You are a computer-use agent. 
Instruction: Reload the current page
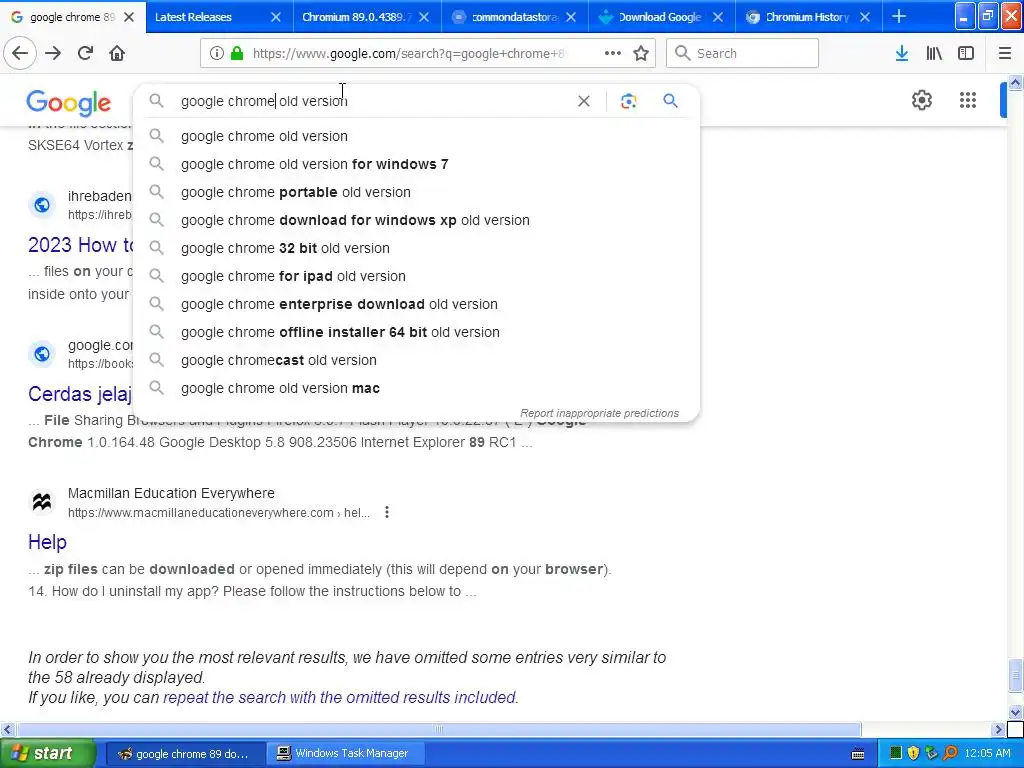point(86,53)
